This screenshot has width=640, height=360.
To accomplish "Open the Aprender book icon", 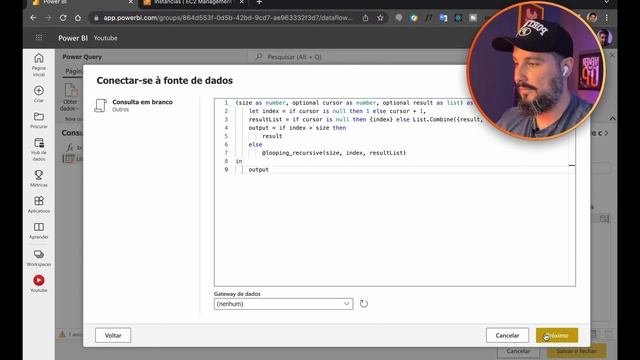I will (39, 227).
